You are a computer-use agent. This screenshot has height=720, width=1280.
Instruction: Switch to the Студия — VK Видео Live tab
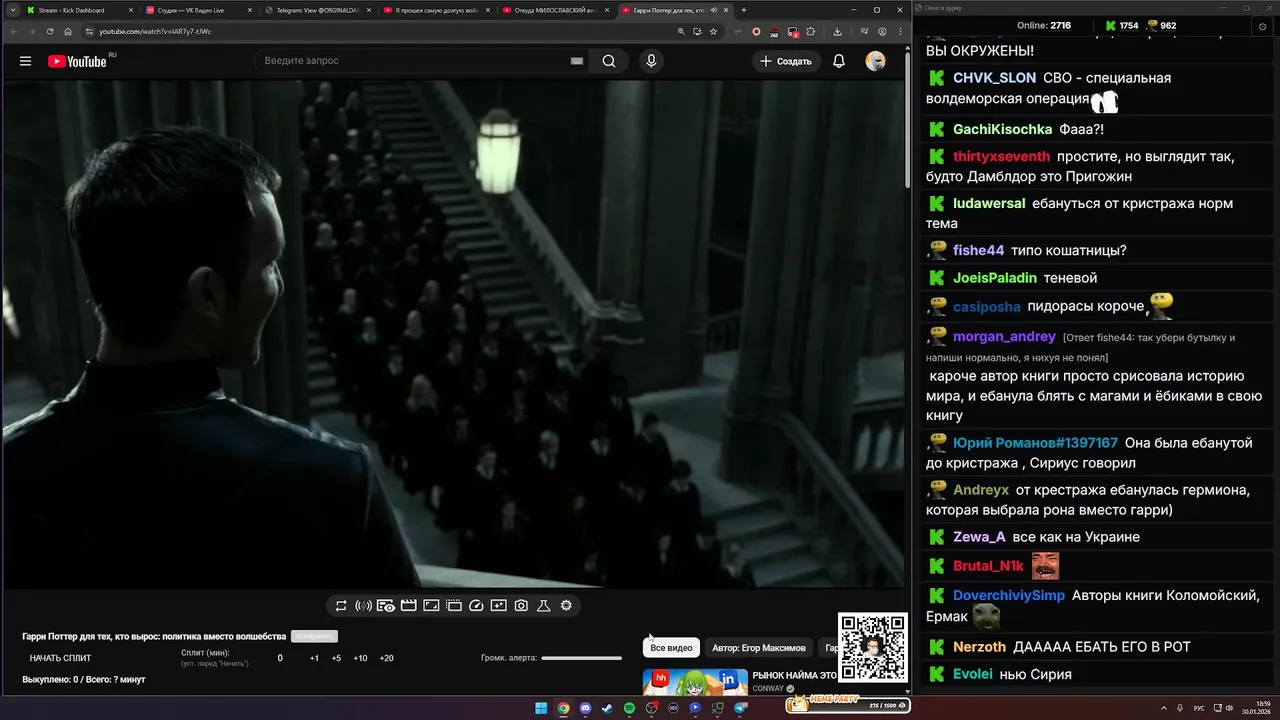point(197,10)
